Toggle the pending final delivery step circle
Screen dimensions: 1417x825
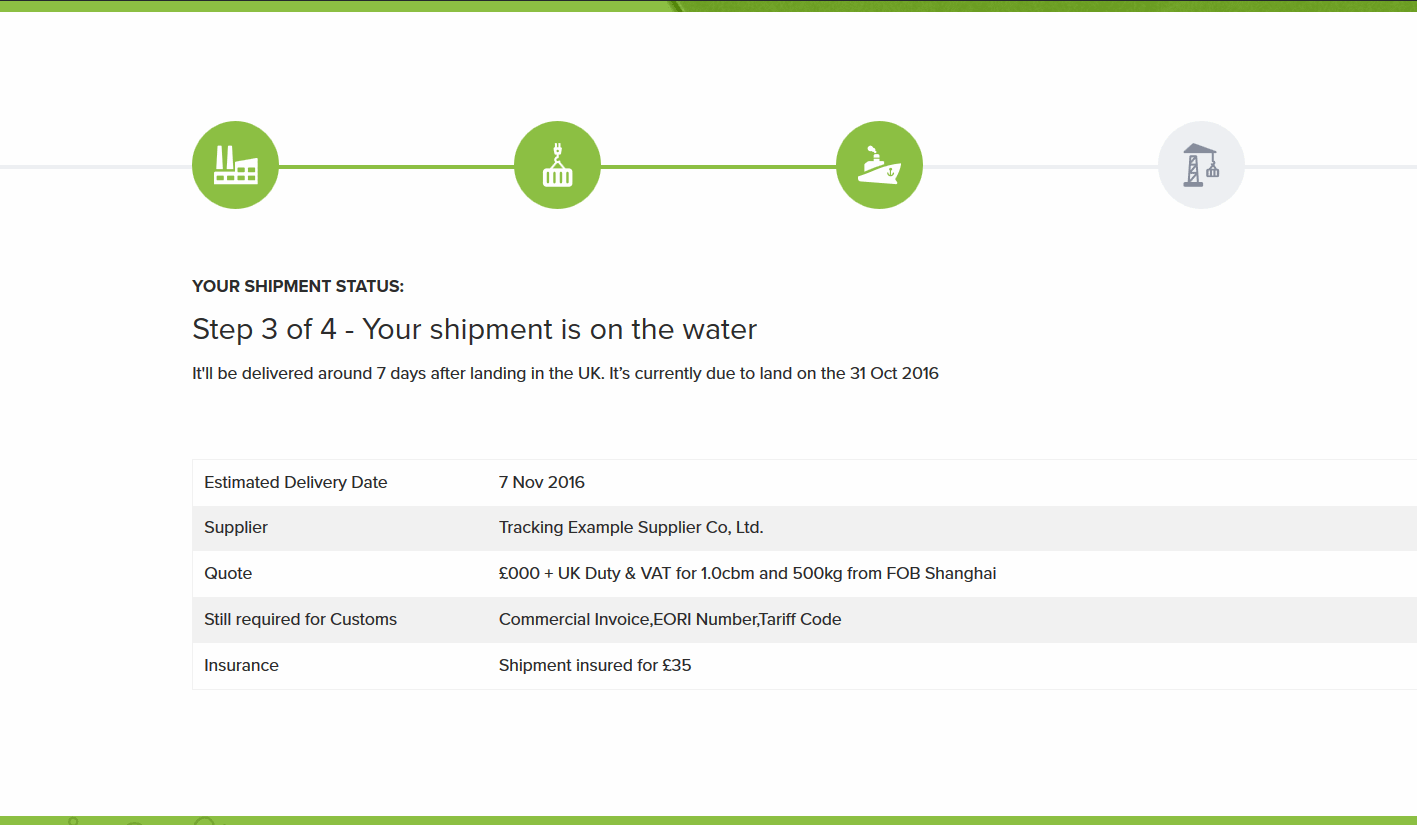1201,164
